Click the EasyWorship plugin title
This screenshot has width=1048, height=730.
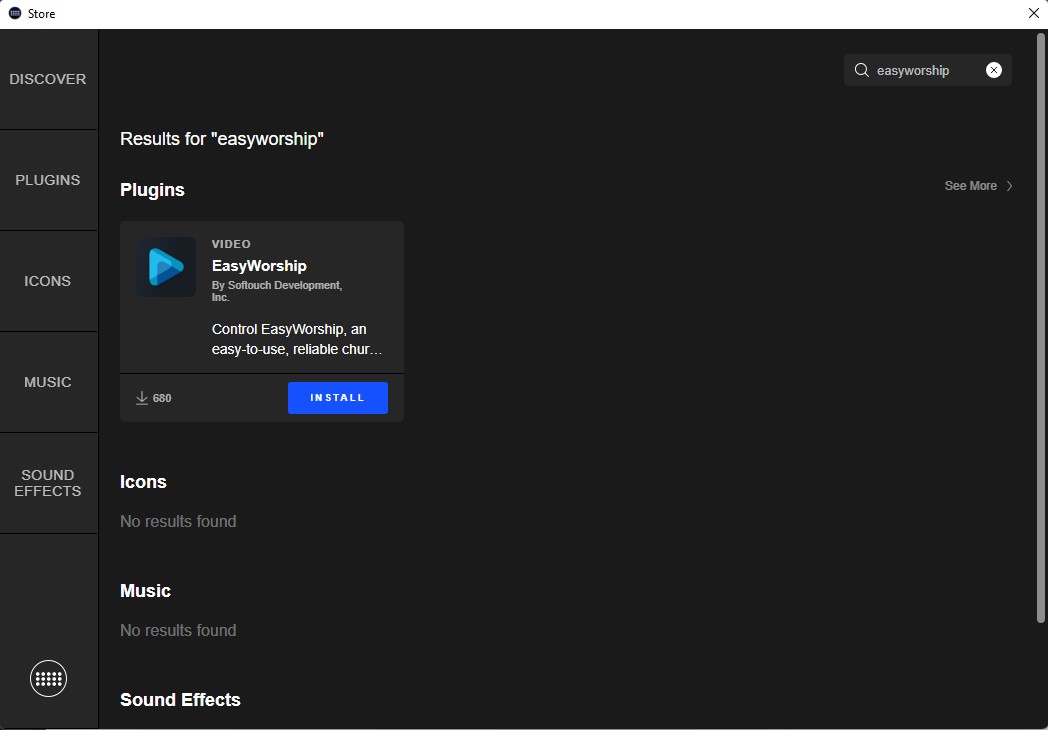coord(259,265)
